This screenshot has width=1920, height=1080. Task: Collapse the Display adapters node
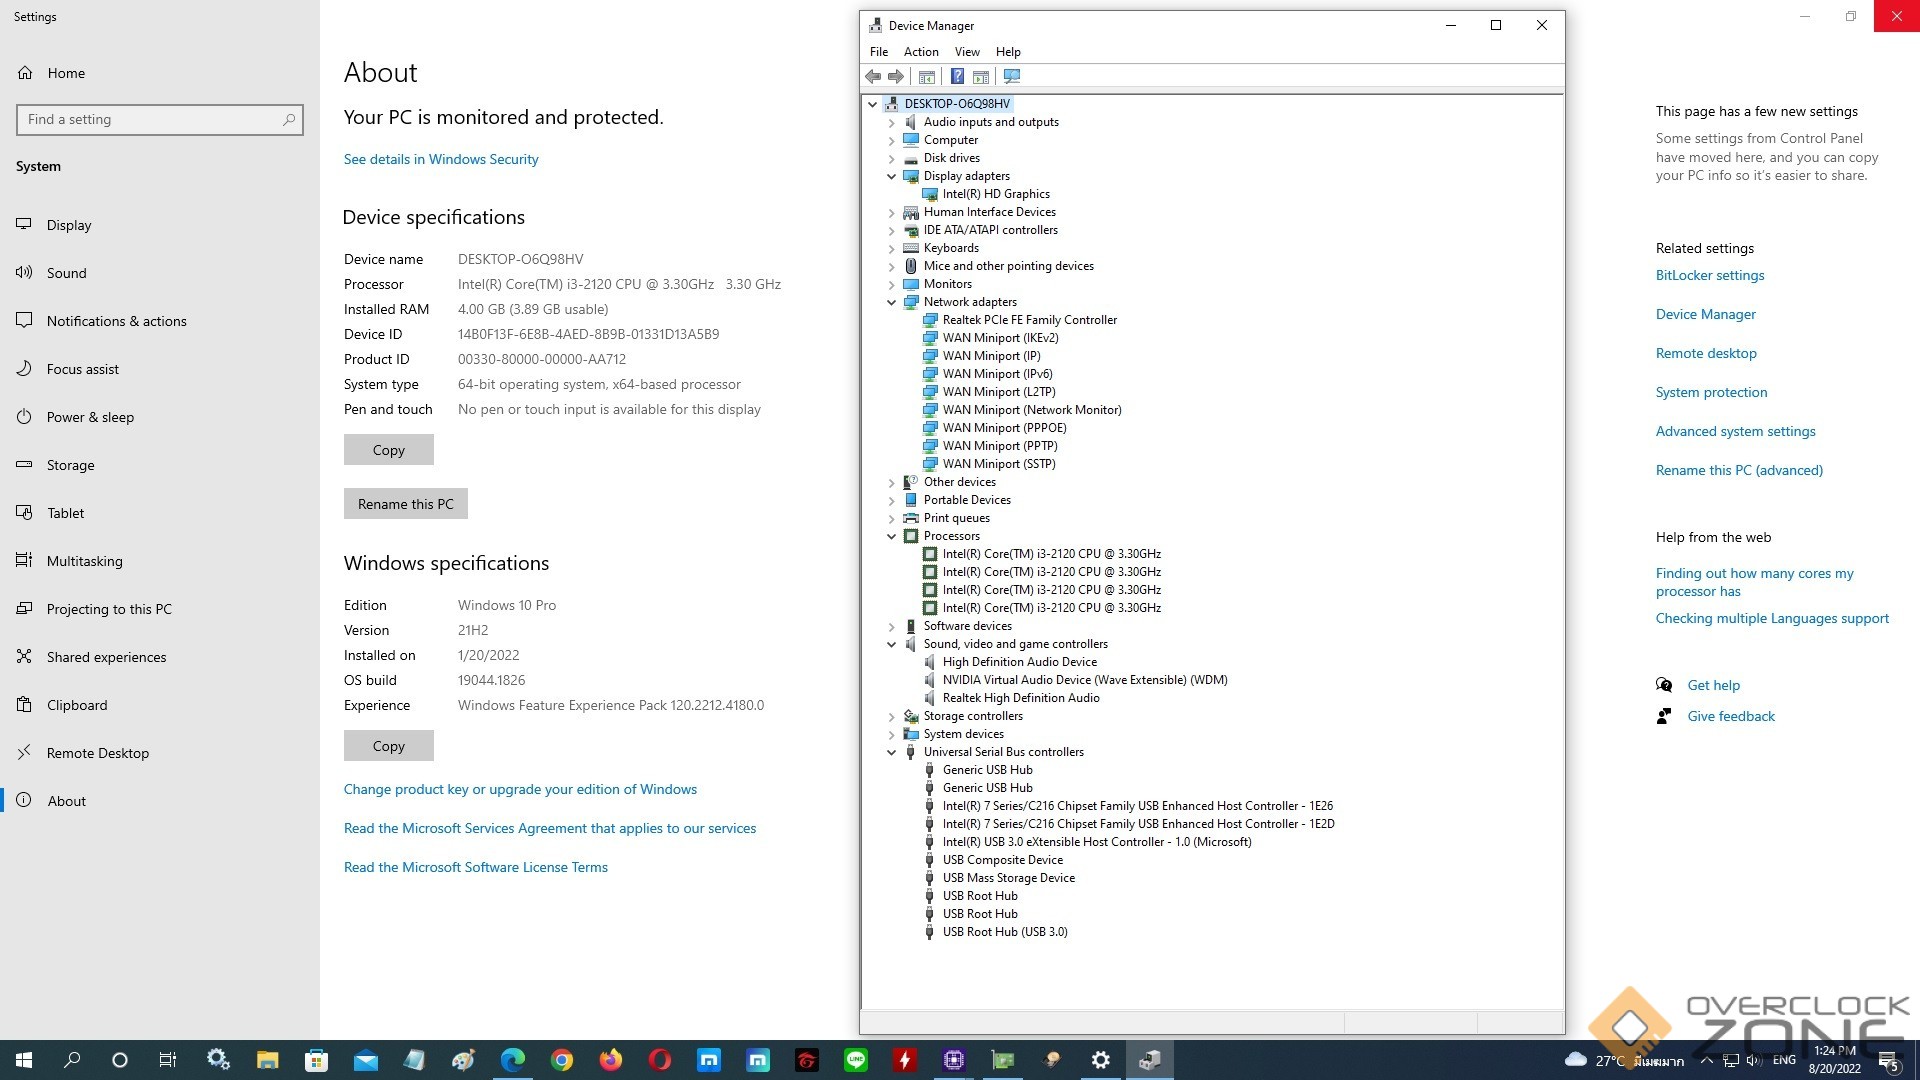pyautogui.click(x=891, y=176)
